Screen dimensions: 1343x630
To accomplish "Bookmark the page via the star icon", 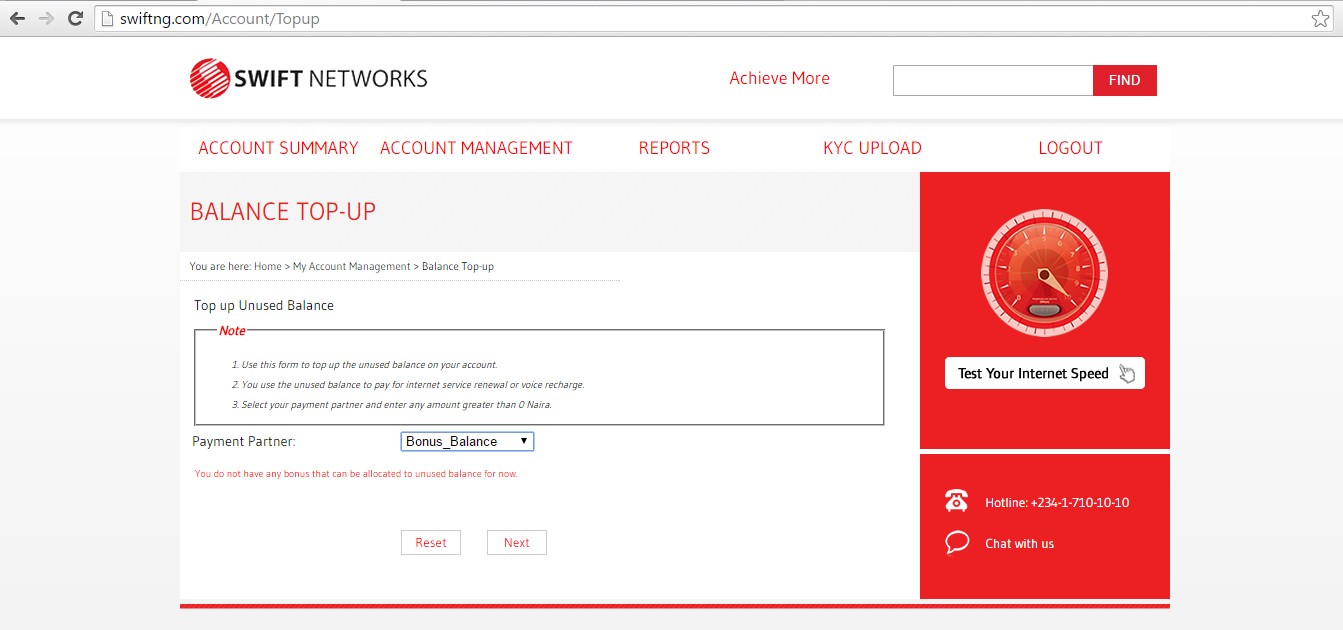I will click(x=1322, y=17).
